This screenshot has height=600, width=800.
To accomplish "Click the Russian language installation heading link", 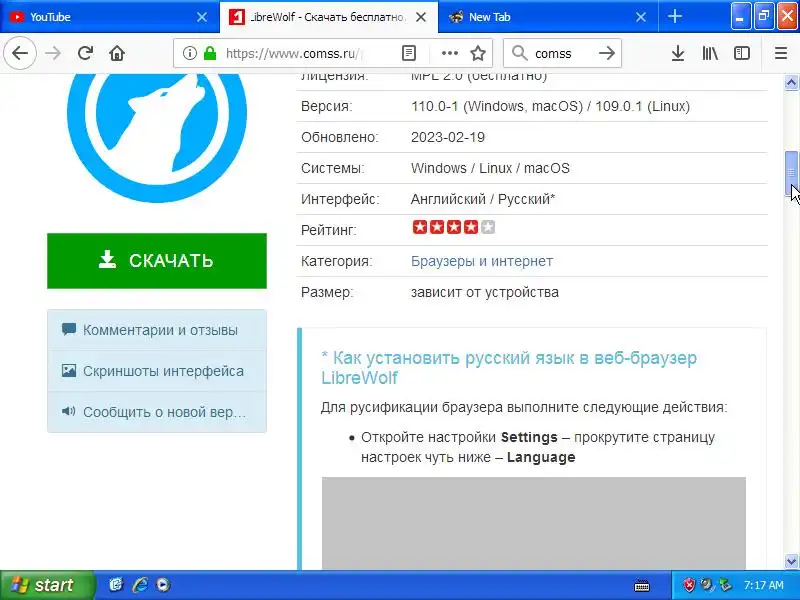I will tap(509, 368).
